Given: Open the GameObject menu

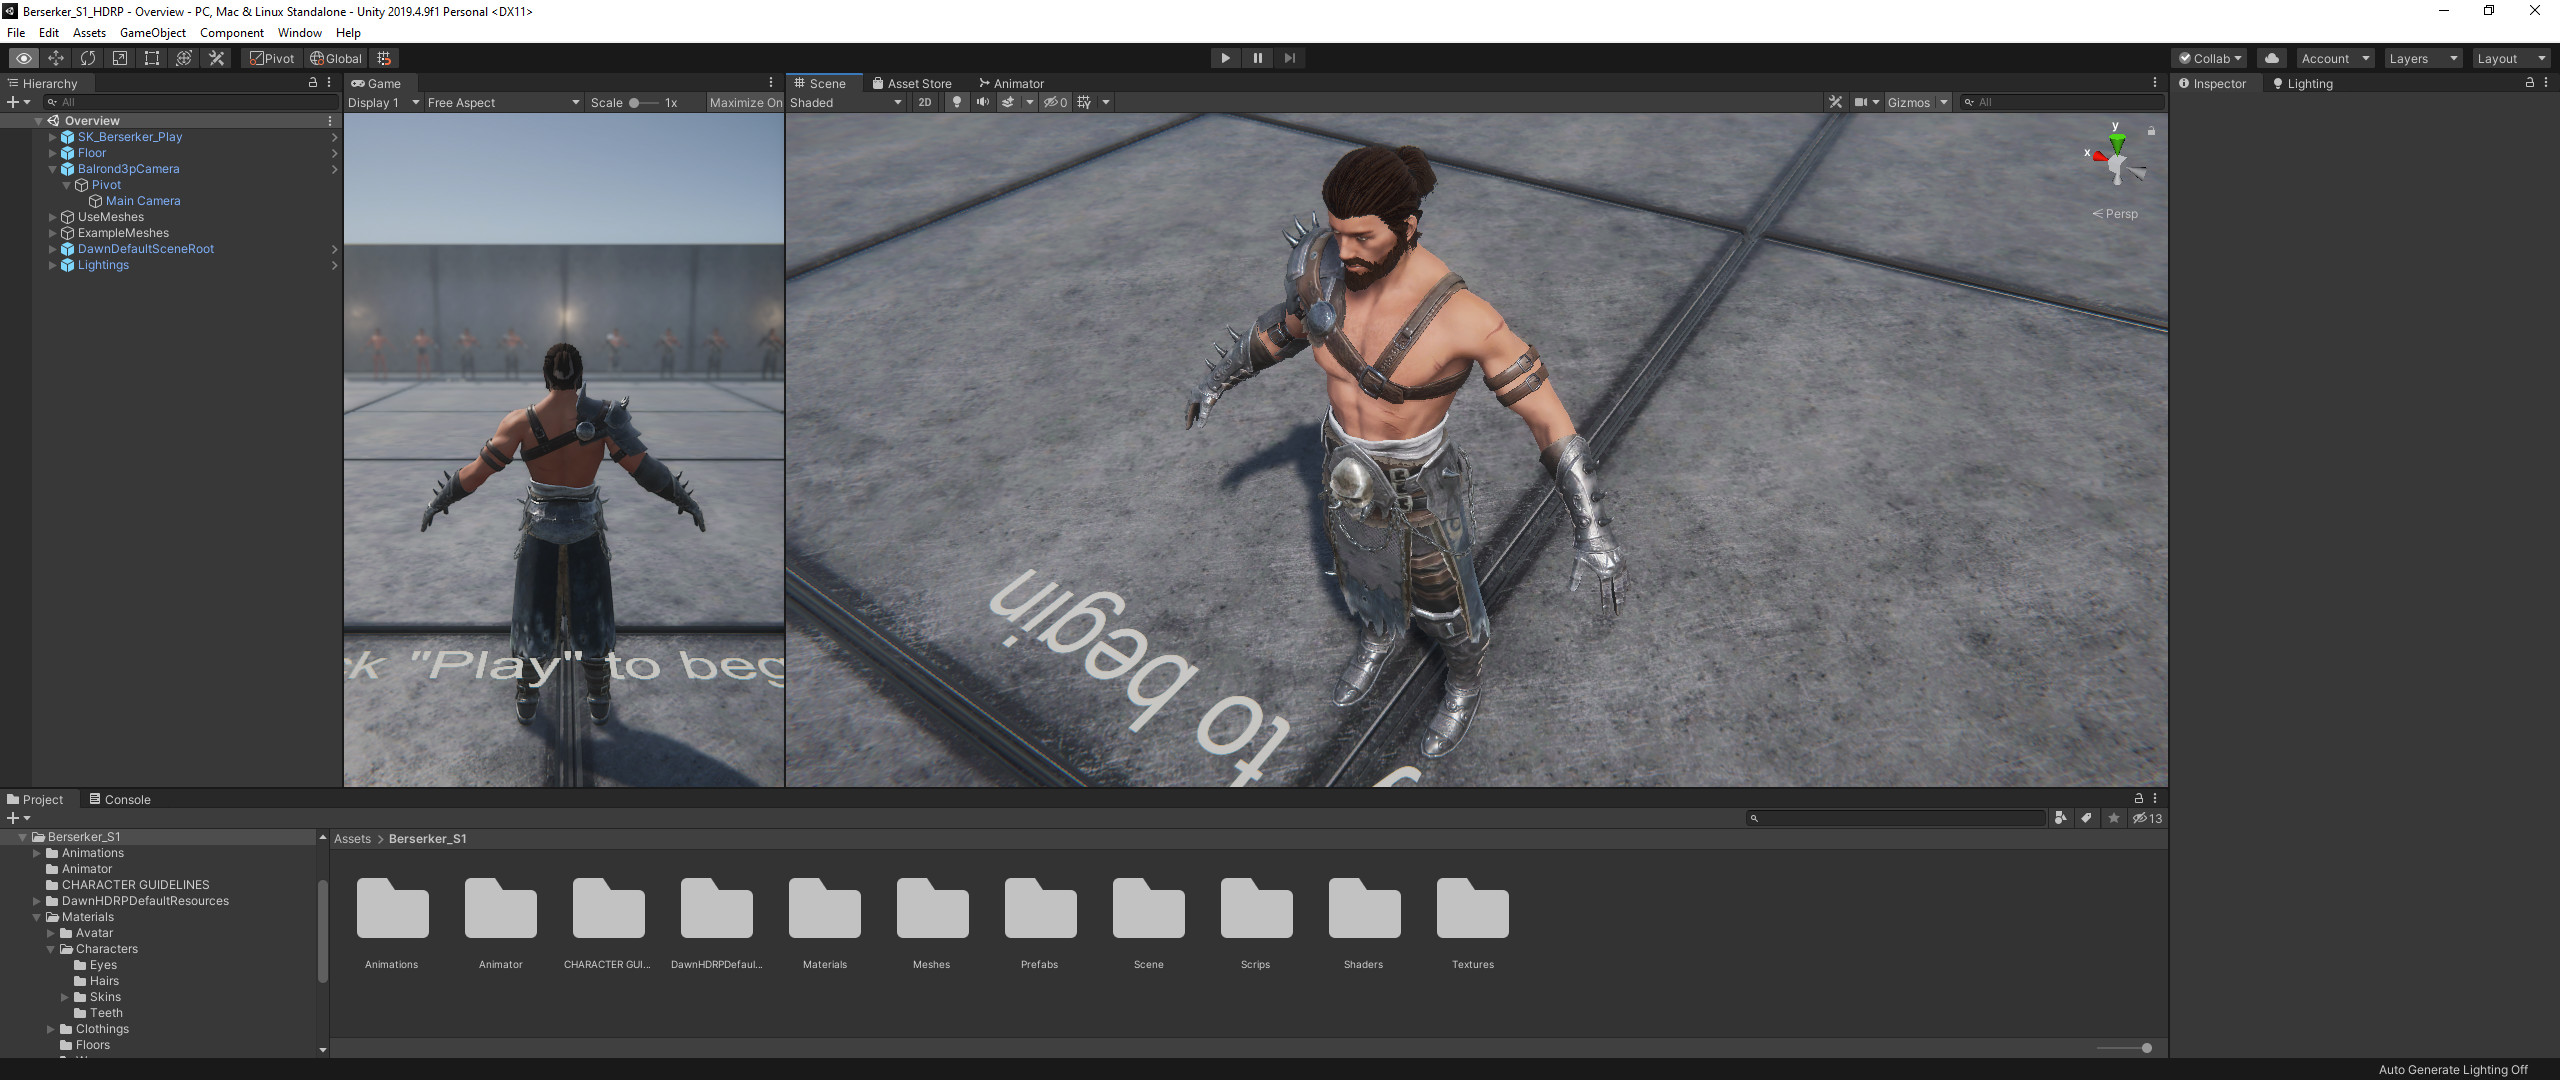Looking at the screenshot, I should click(152, 33).
